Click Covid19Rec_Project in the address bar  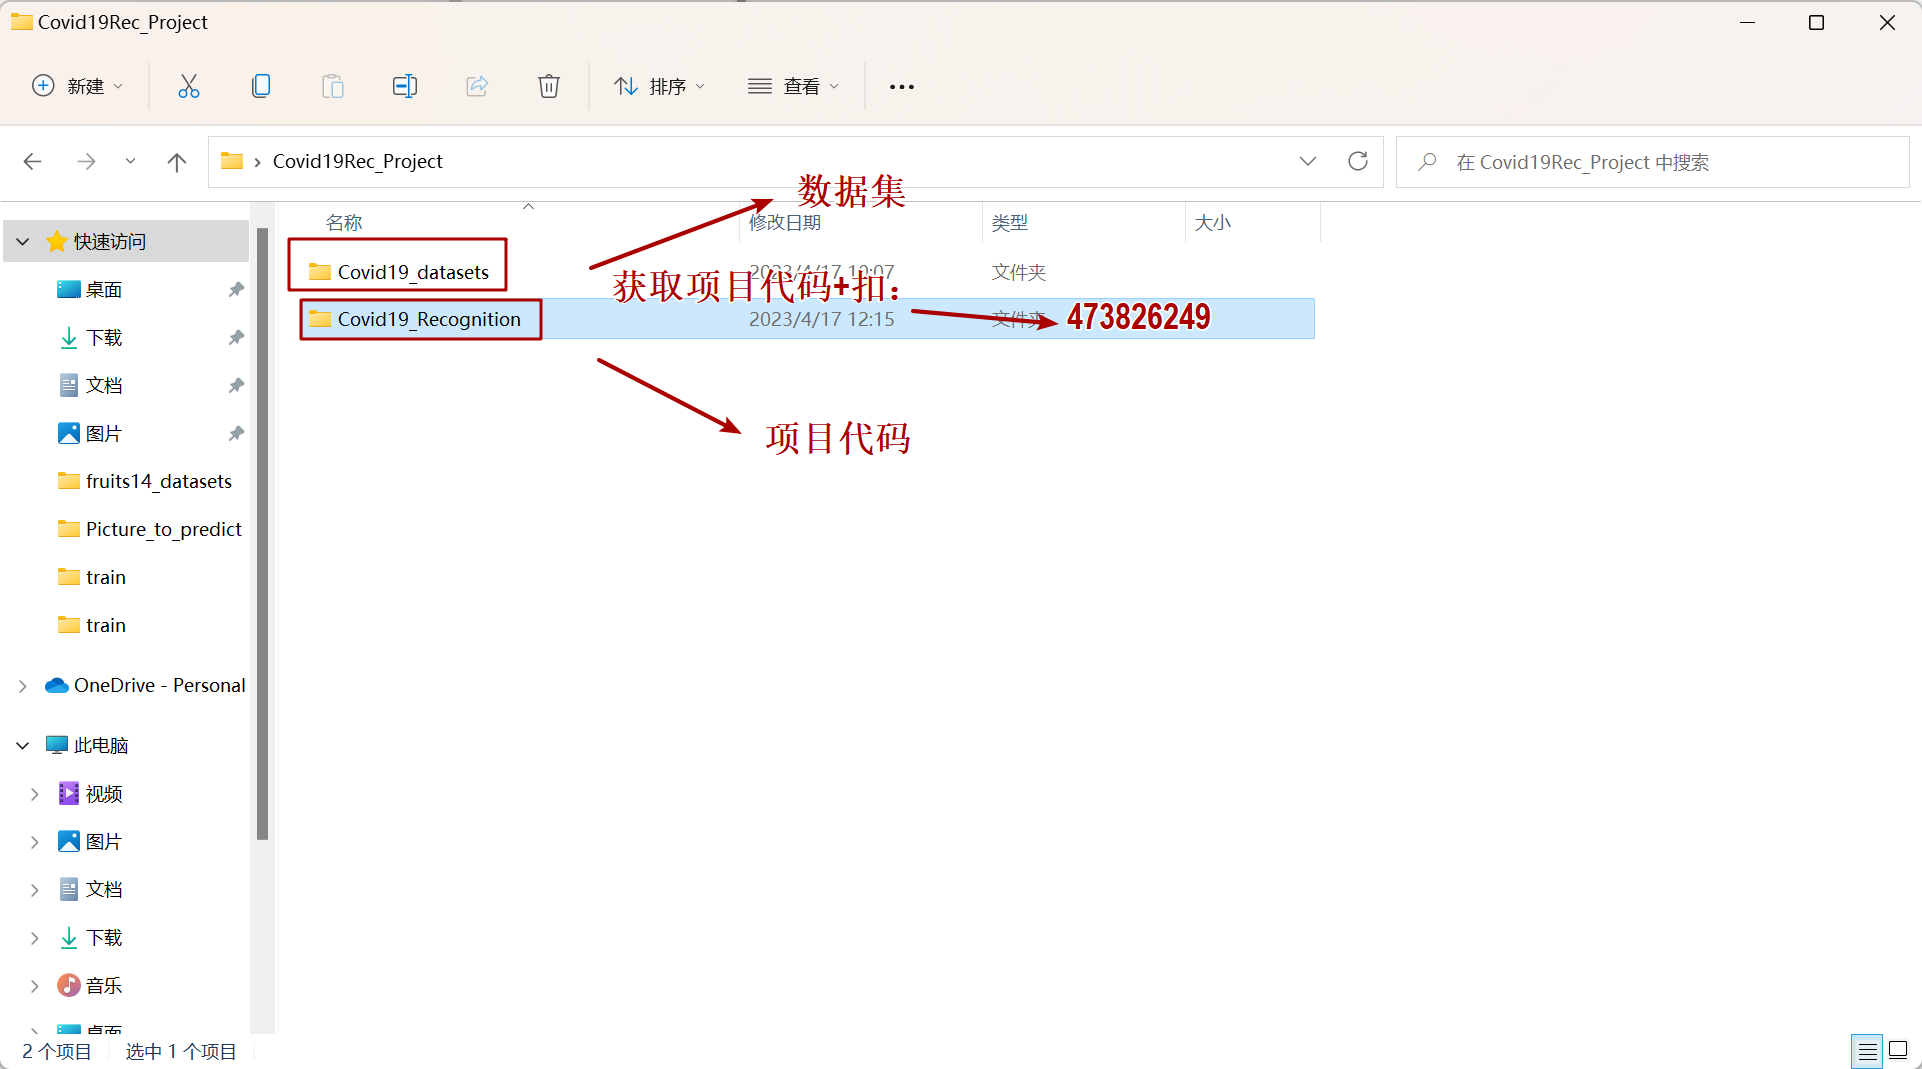point(357,161)
